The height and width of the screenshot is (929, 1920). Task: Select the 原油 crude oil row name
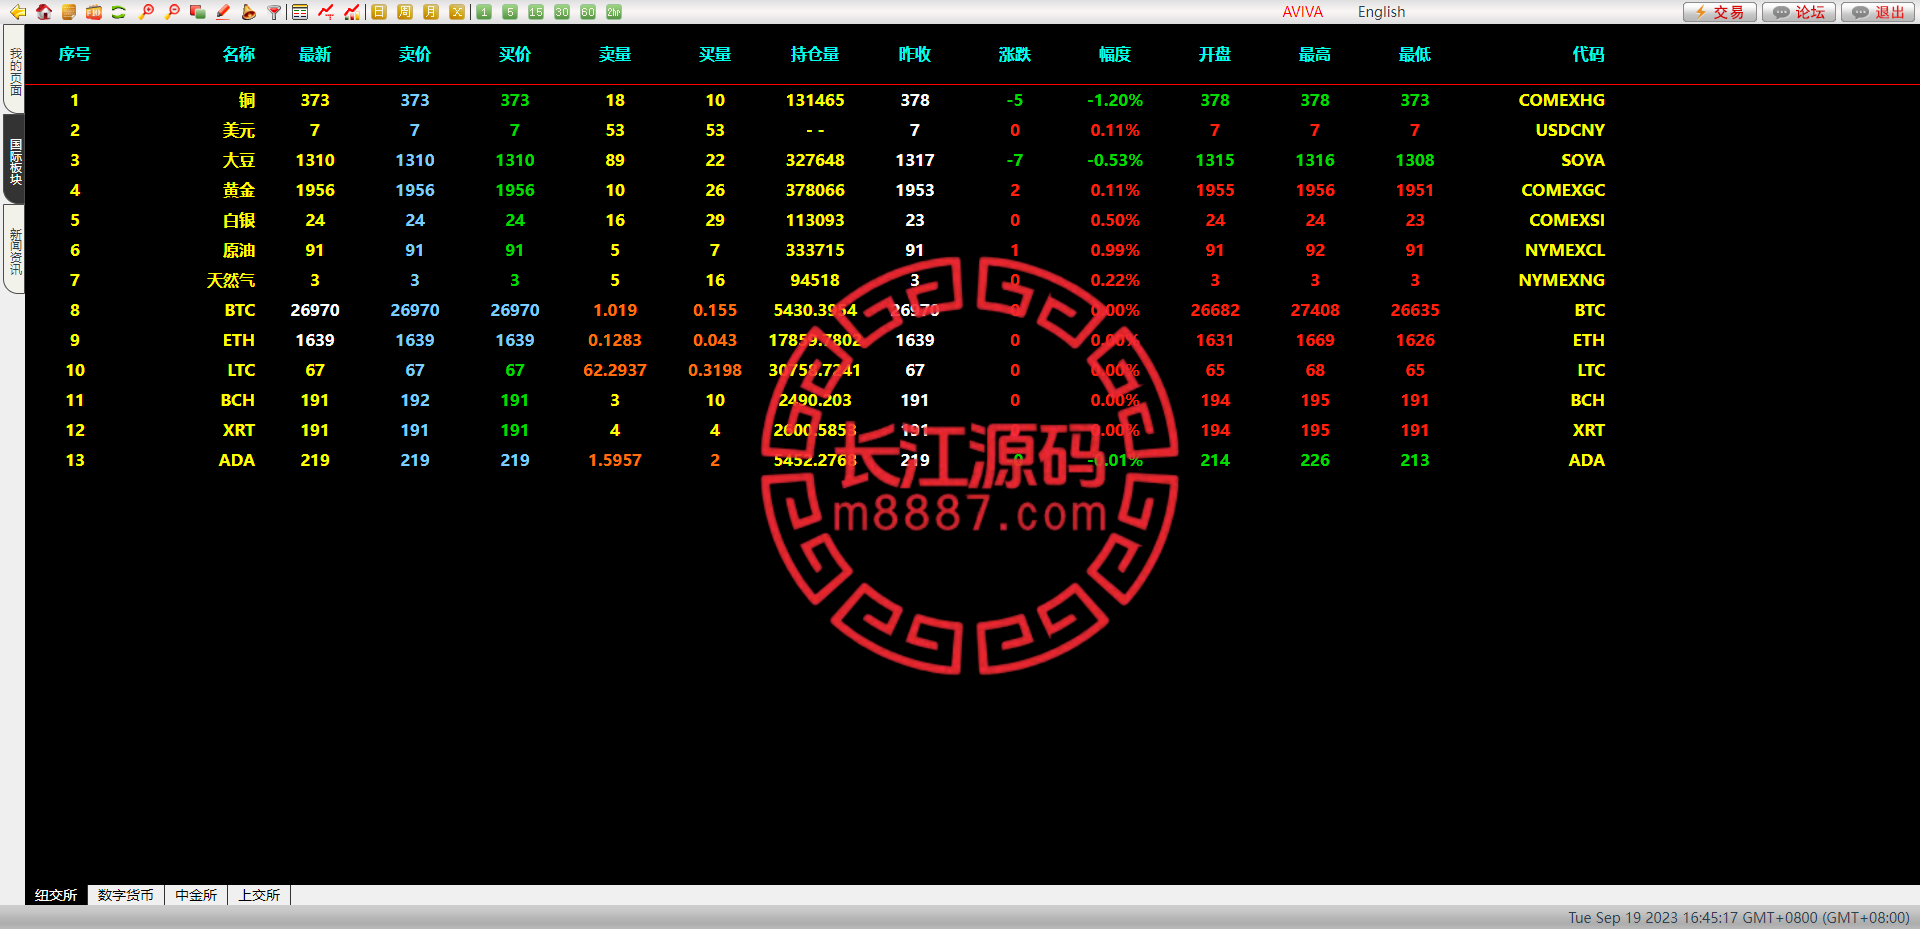tap(239, 250)
